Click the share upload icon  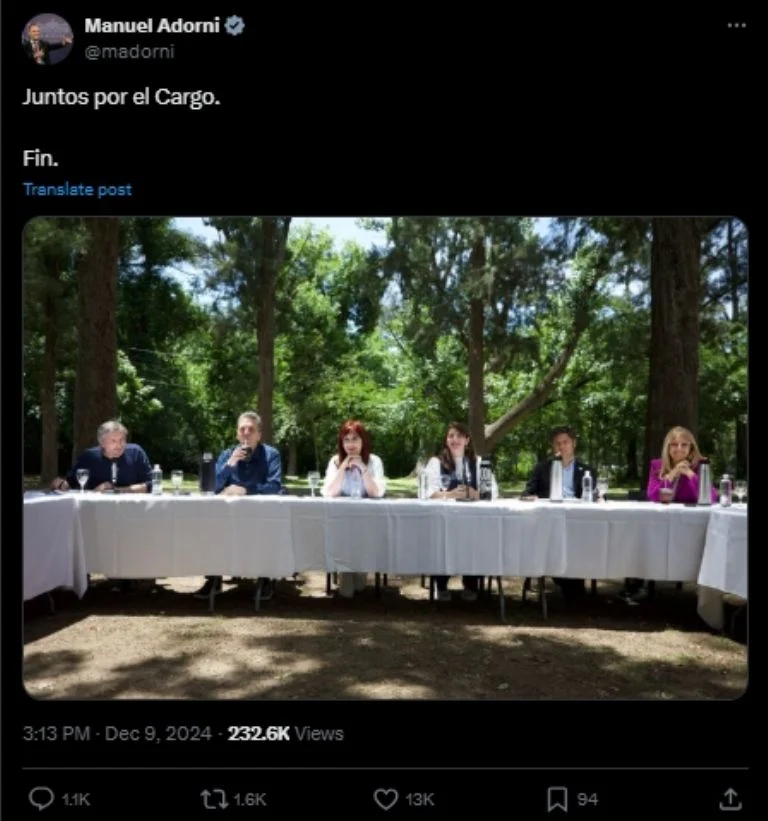pos(731,798)
